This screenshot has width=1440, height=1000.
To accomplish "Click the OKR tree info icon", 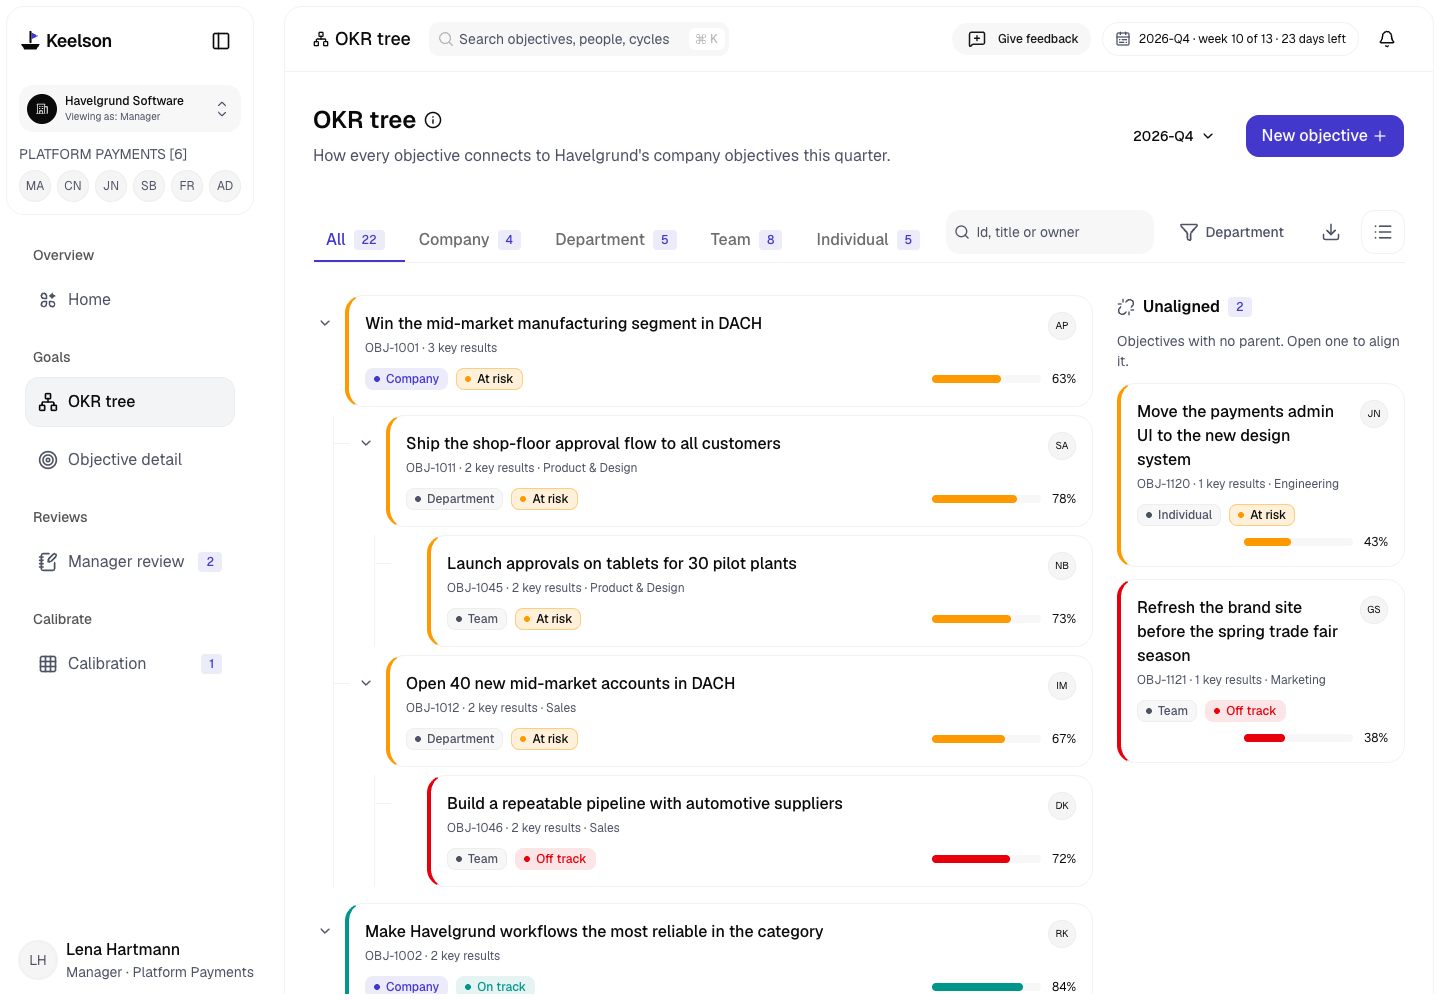I will (x=433, y=120).
